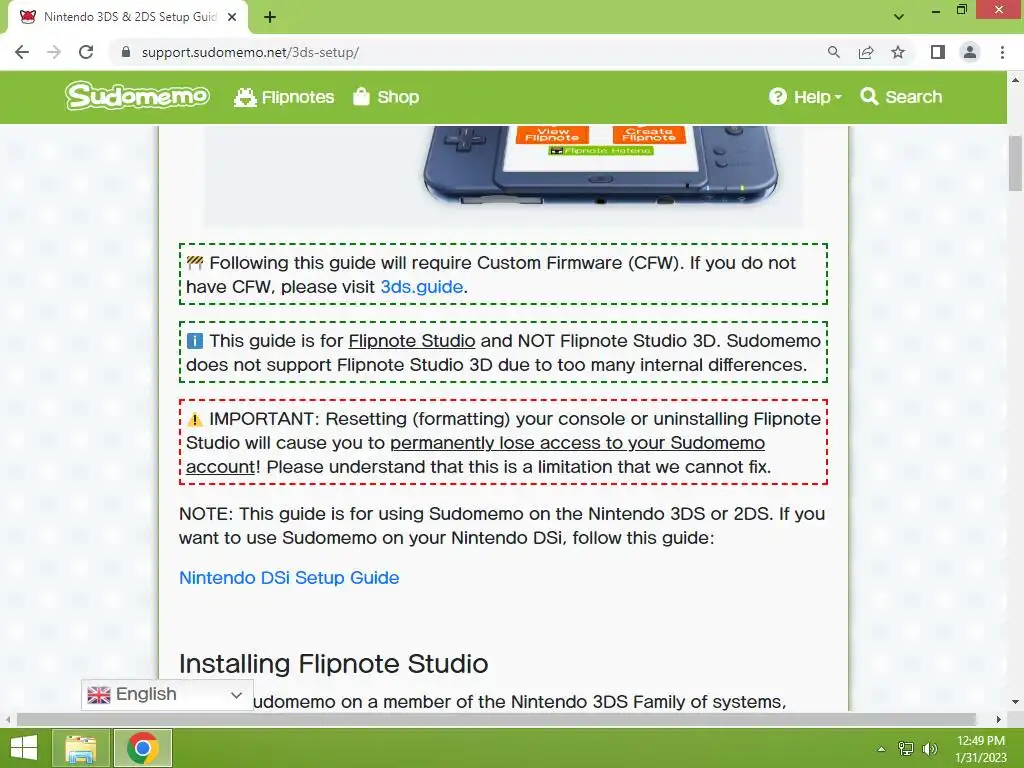Go back to the previous page
Viewport: 1024px width, 768px height.
coord(22,52)
